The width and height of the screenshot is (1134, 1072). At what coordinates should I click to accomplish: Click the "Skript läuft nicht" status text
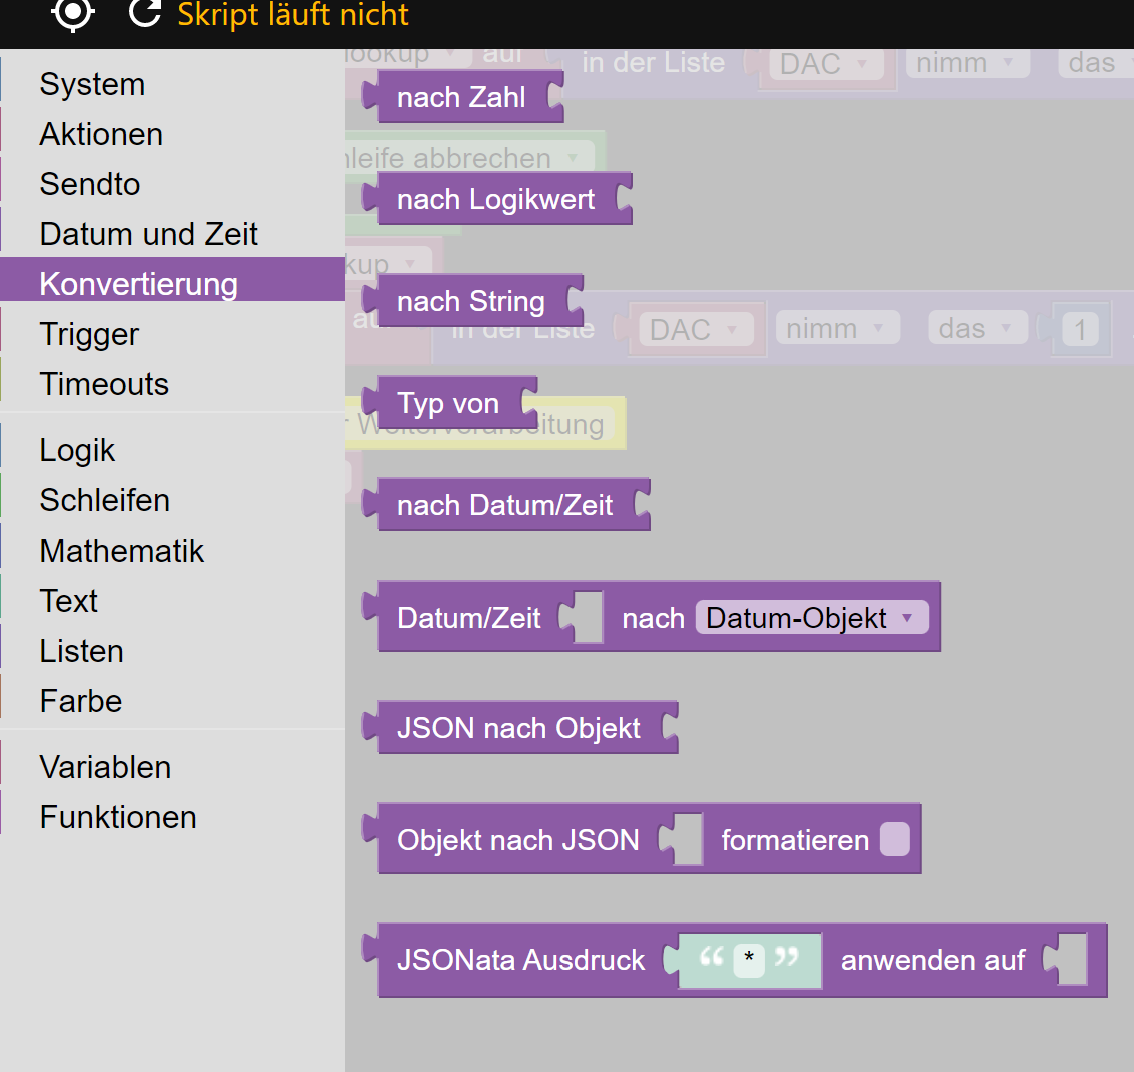tap(293, 15)
